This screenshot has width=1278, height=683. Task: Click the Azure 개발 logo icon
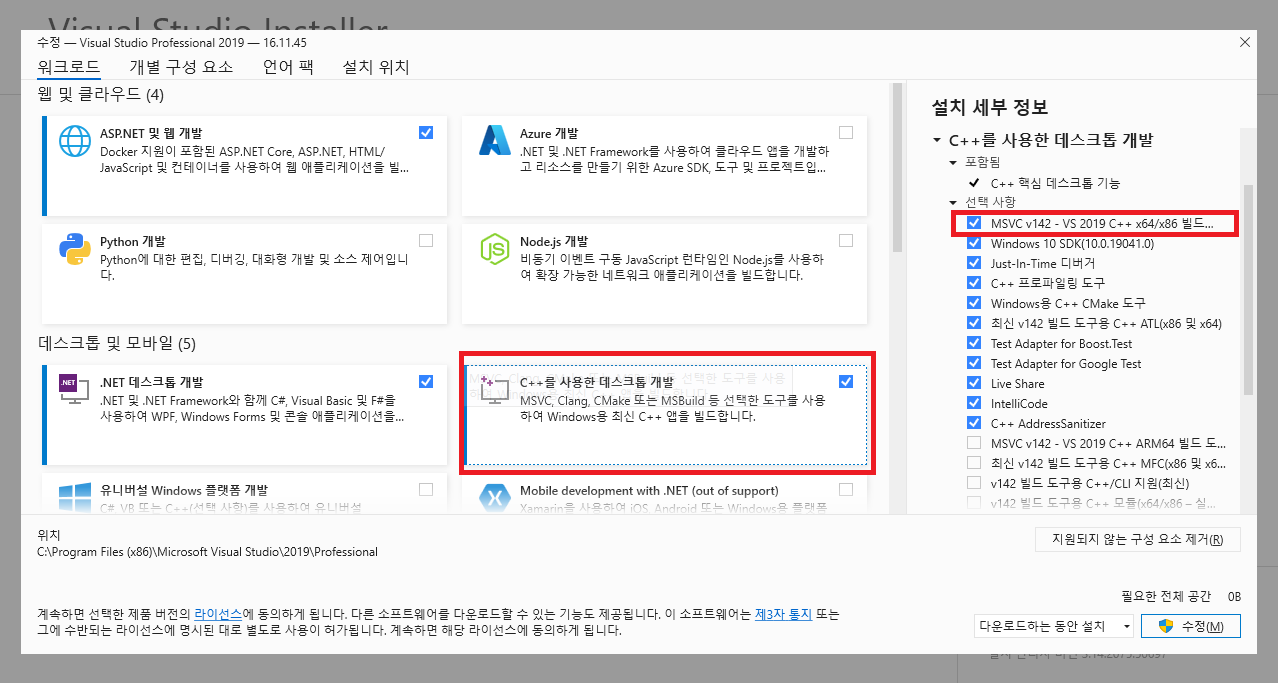pyautogui.click(x=495, y=141)
